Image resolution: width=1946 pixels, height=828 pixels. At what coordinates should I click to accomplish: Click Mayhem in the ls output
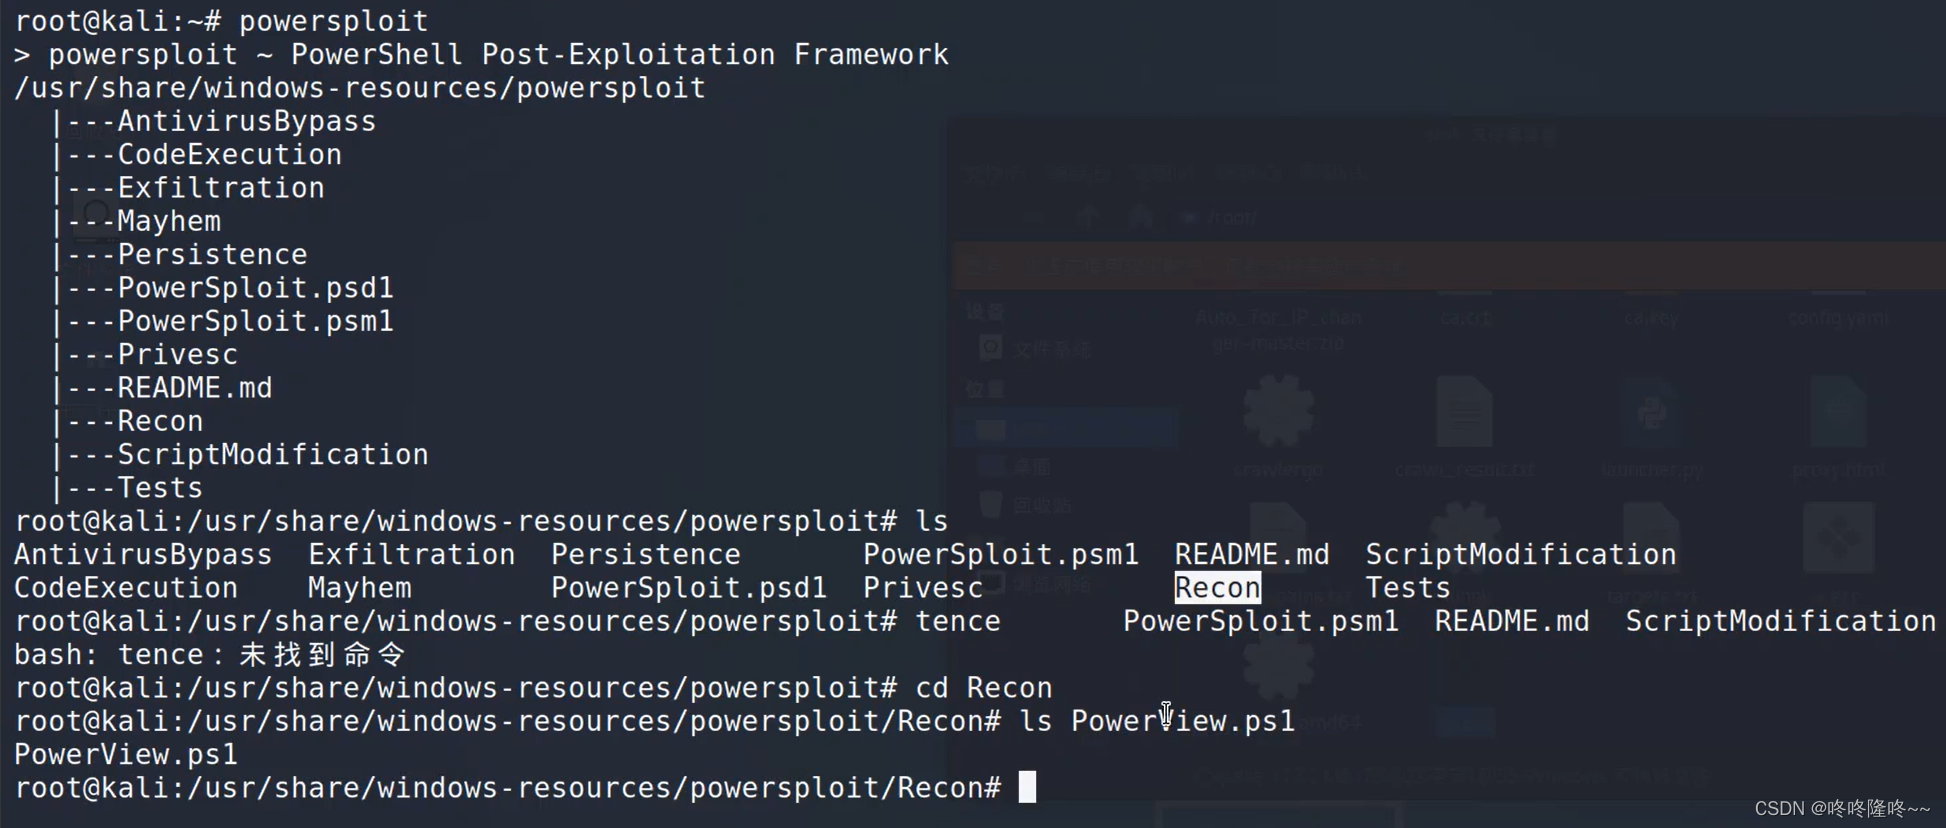[359, 588]
